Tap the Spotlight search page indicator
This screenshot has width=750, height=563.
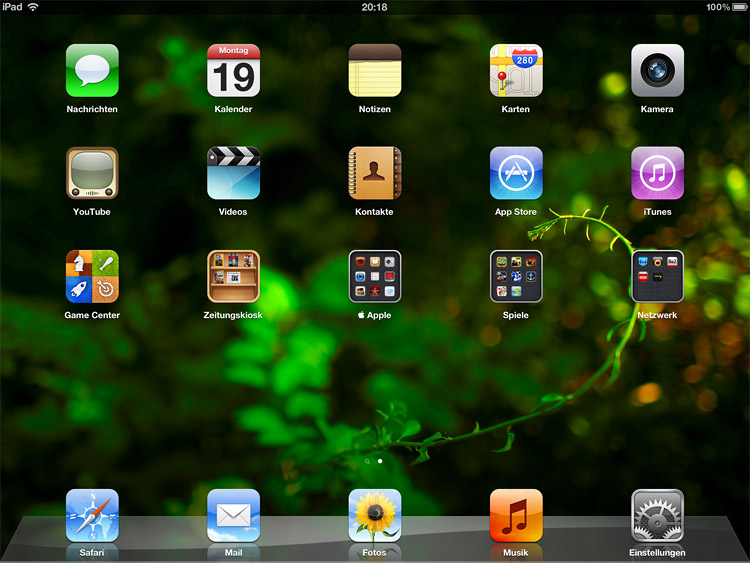(367, 462)
